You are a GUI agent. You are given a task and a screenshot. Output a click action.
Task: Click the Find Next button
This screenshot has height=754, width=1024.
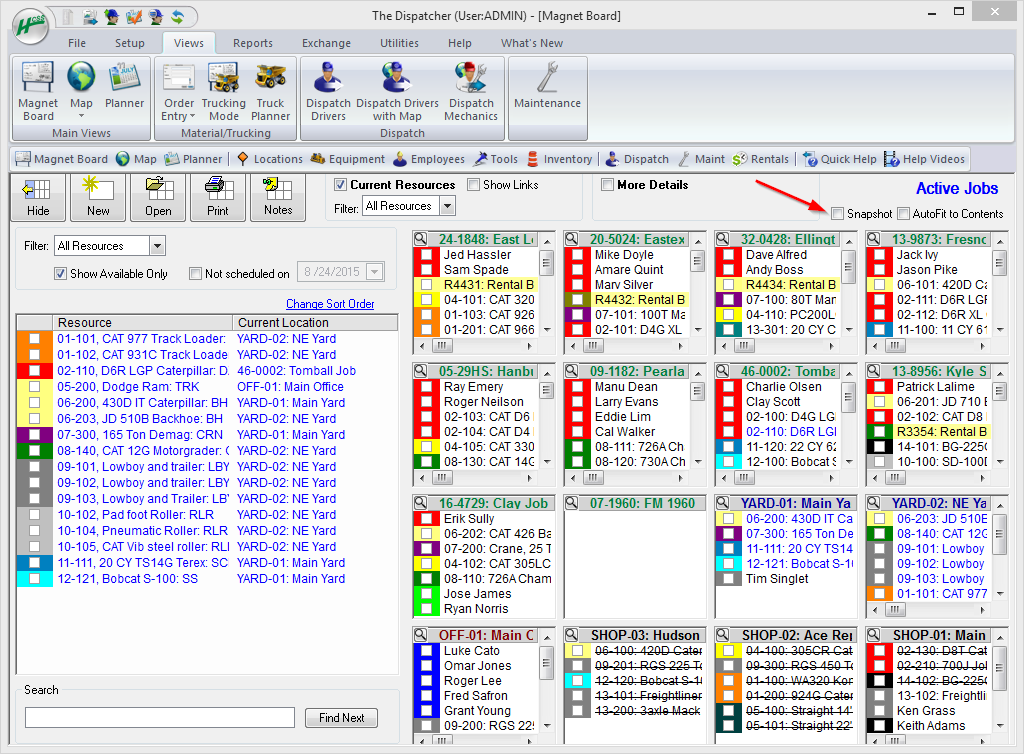pyautogui.click(x=342, y=718)
